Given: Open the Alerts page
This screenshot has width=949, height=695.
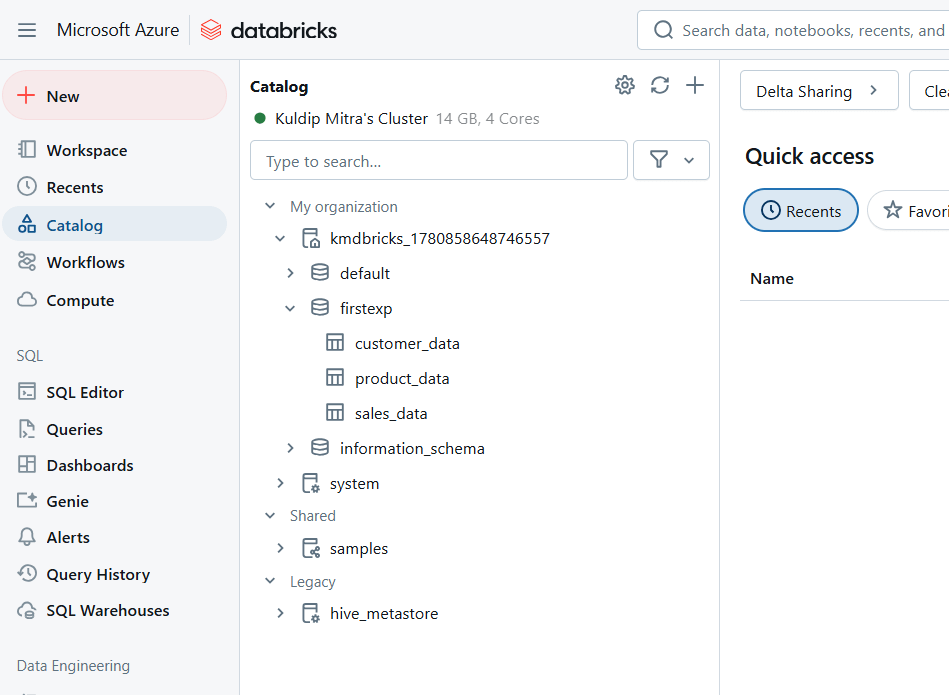Looking at the screenshot, I should click(68, 537).
